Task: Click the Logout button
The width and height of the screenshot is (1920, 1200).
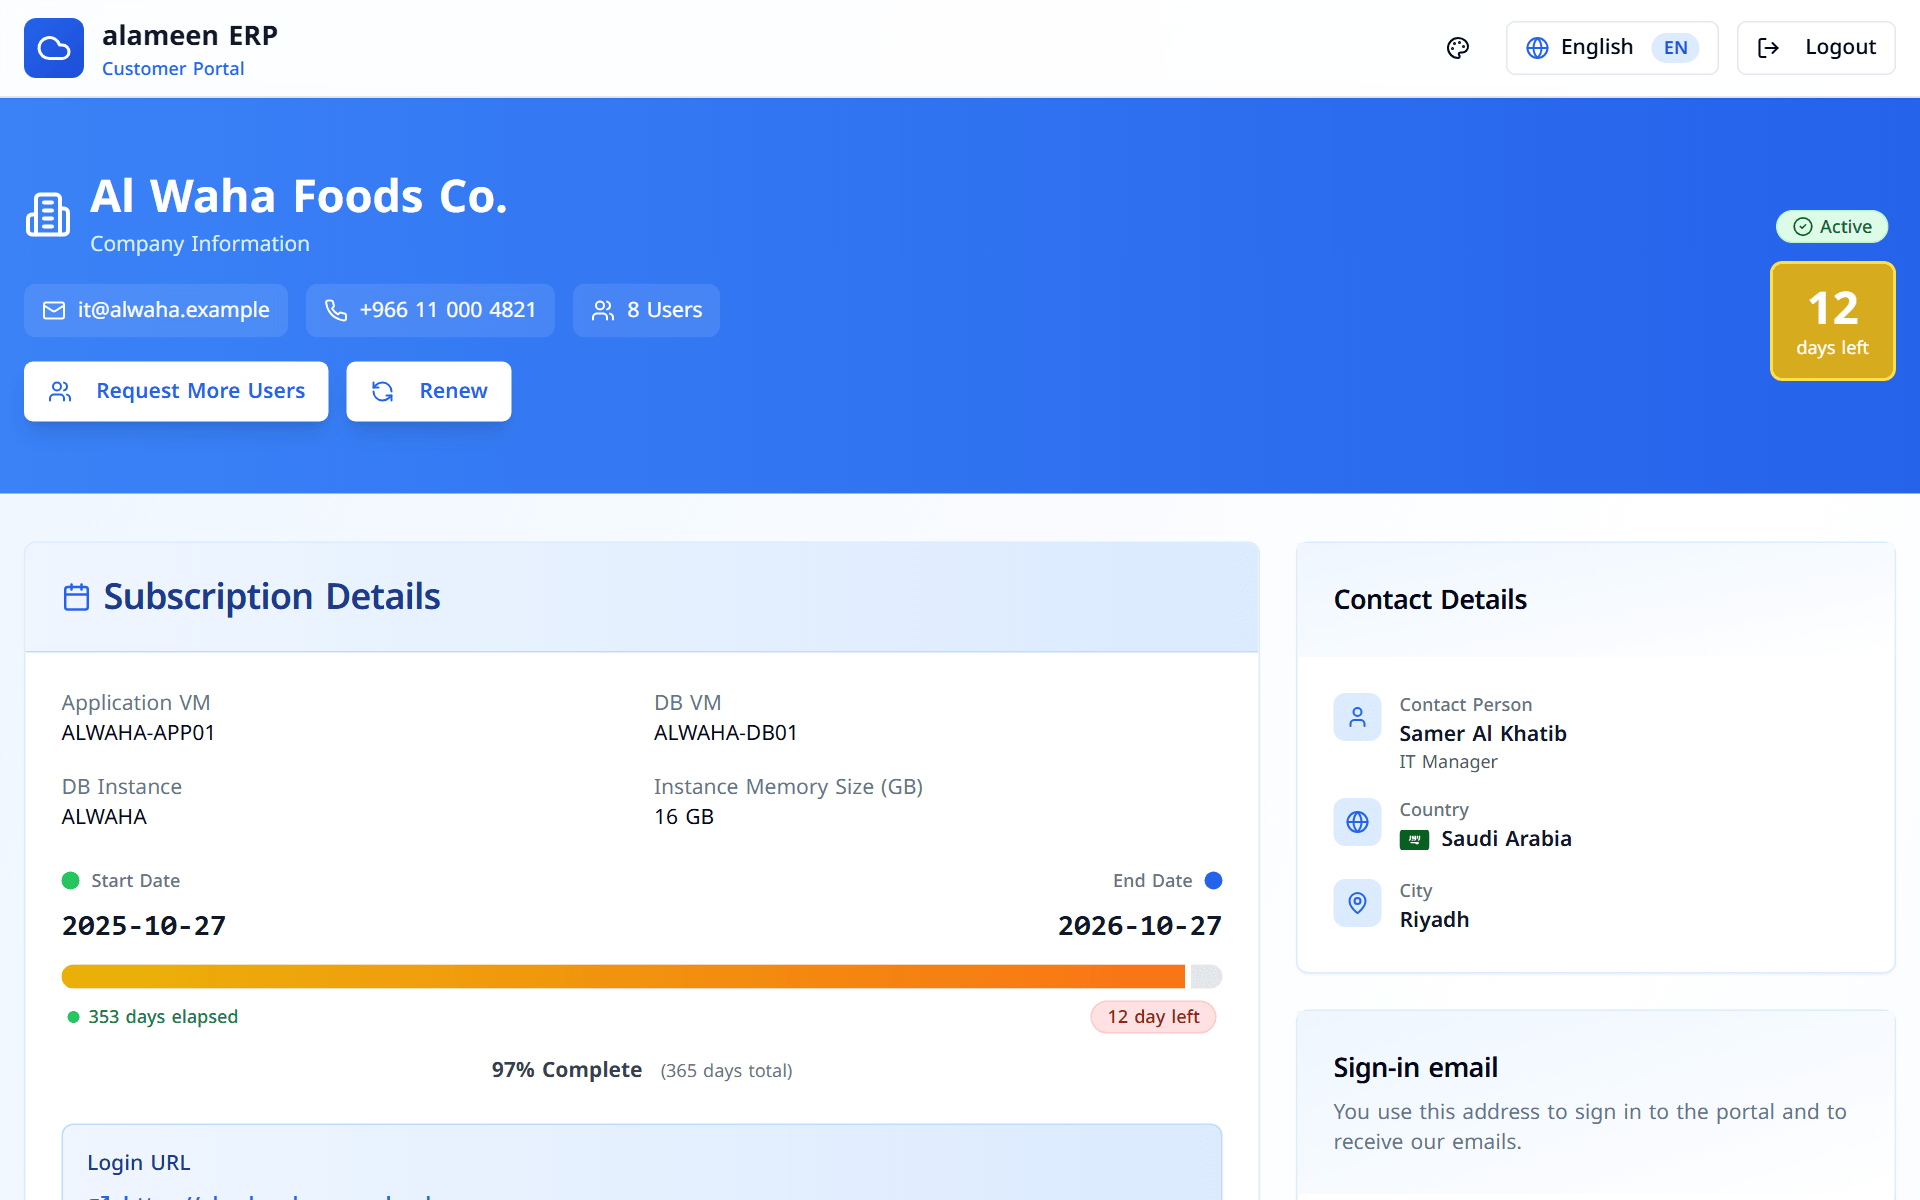Action: point(1816,48)
